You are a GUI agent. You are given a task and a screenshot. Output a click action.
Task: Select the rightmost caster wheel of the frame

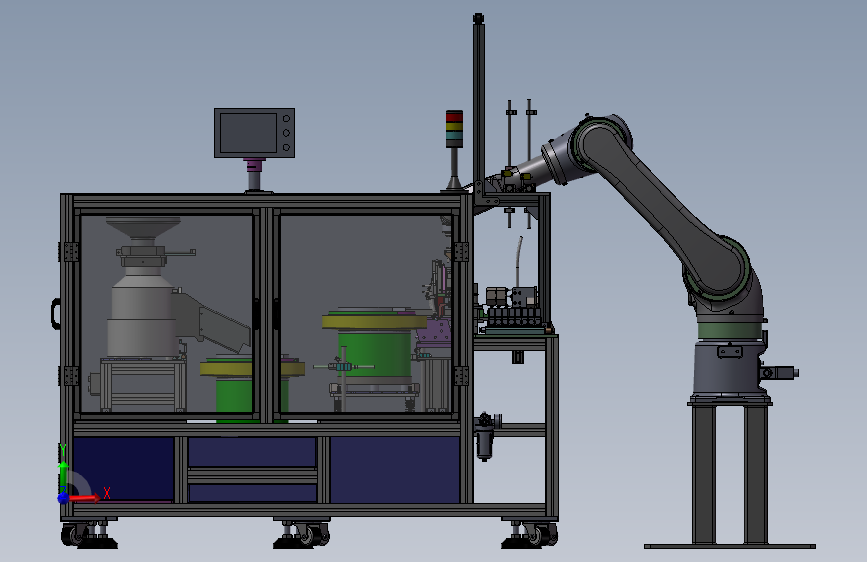(x=542, y=535)
